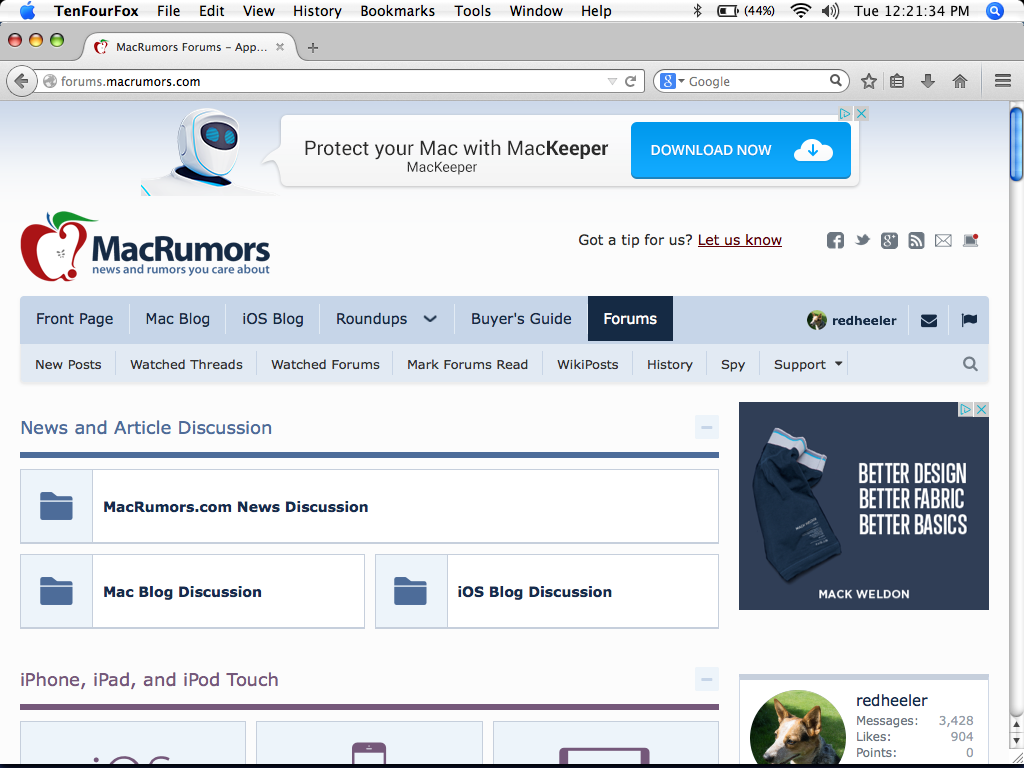Collapse the News and Article Discussion section
Viewport: 1024px width, 768px height.
(x=707, y=428)
